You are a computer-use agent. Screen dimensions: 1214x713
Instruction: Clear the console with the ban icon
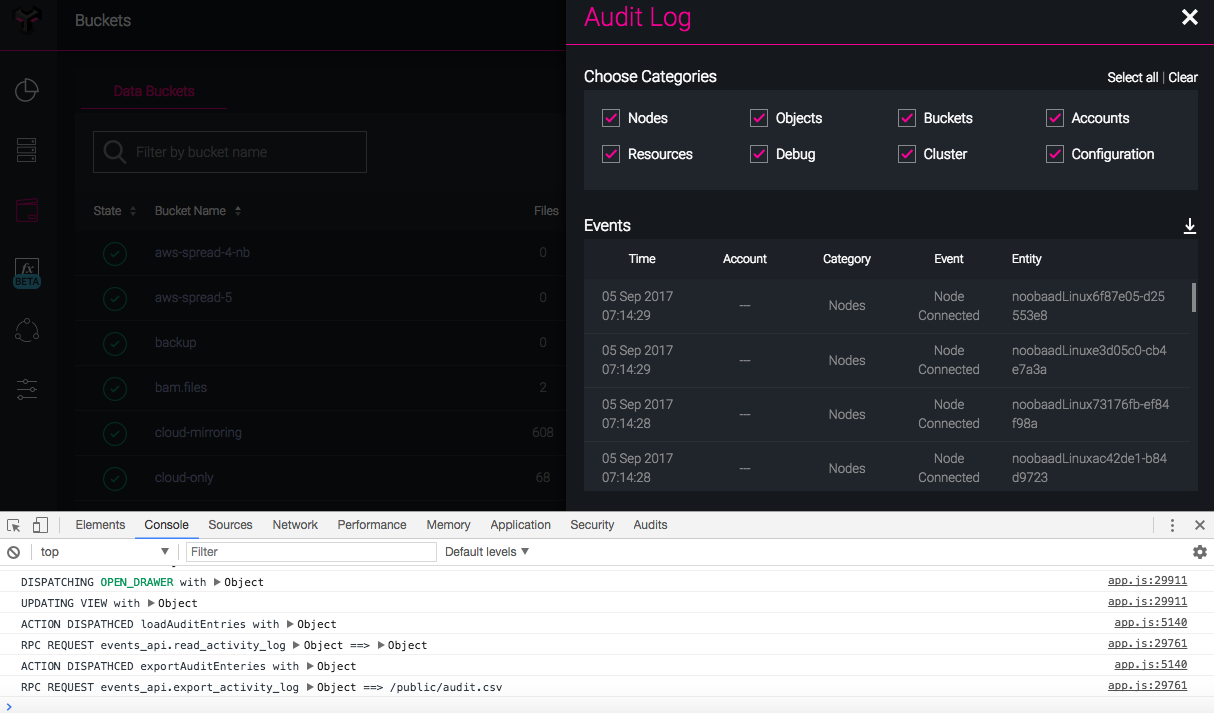14,552
